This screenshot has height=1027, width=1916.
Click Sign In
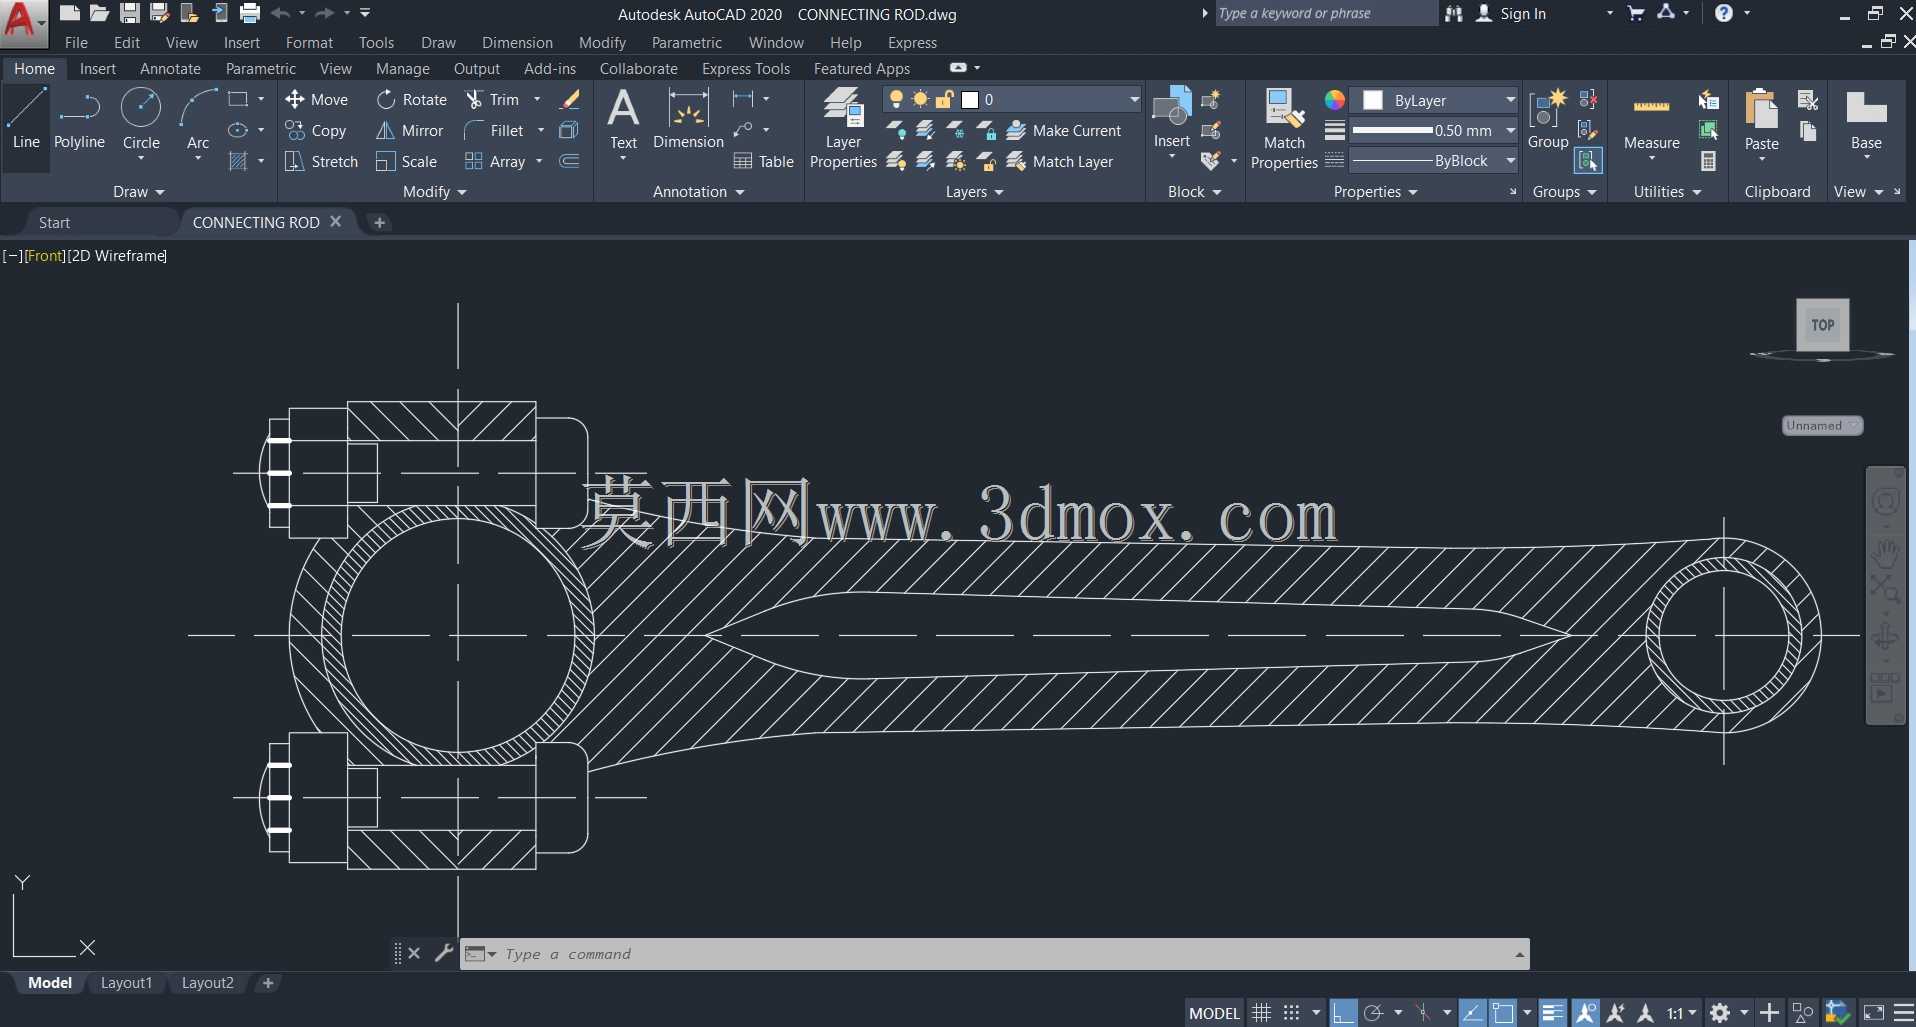(1510, 14)
